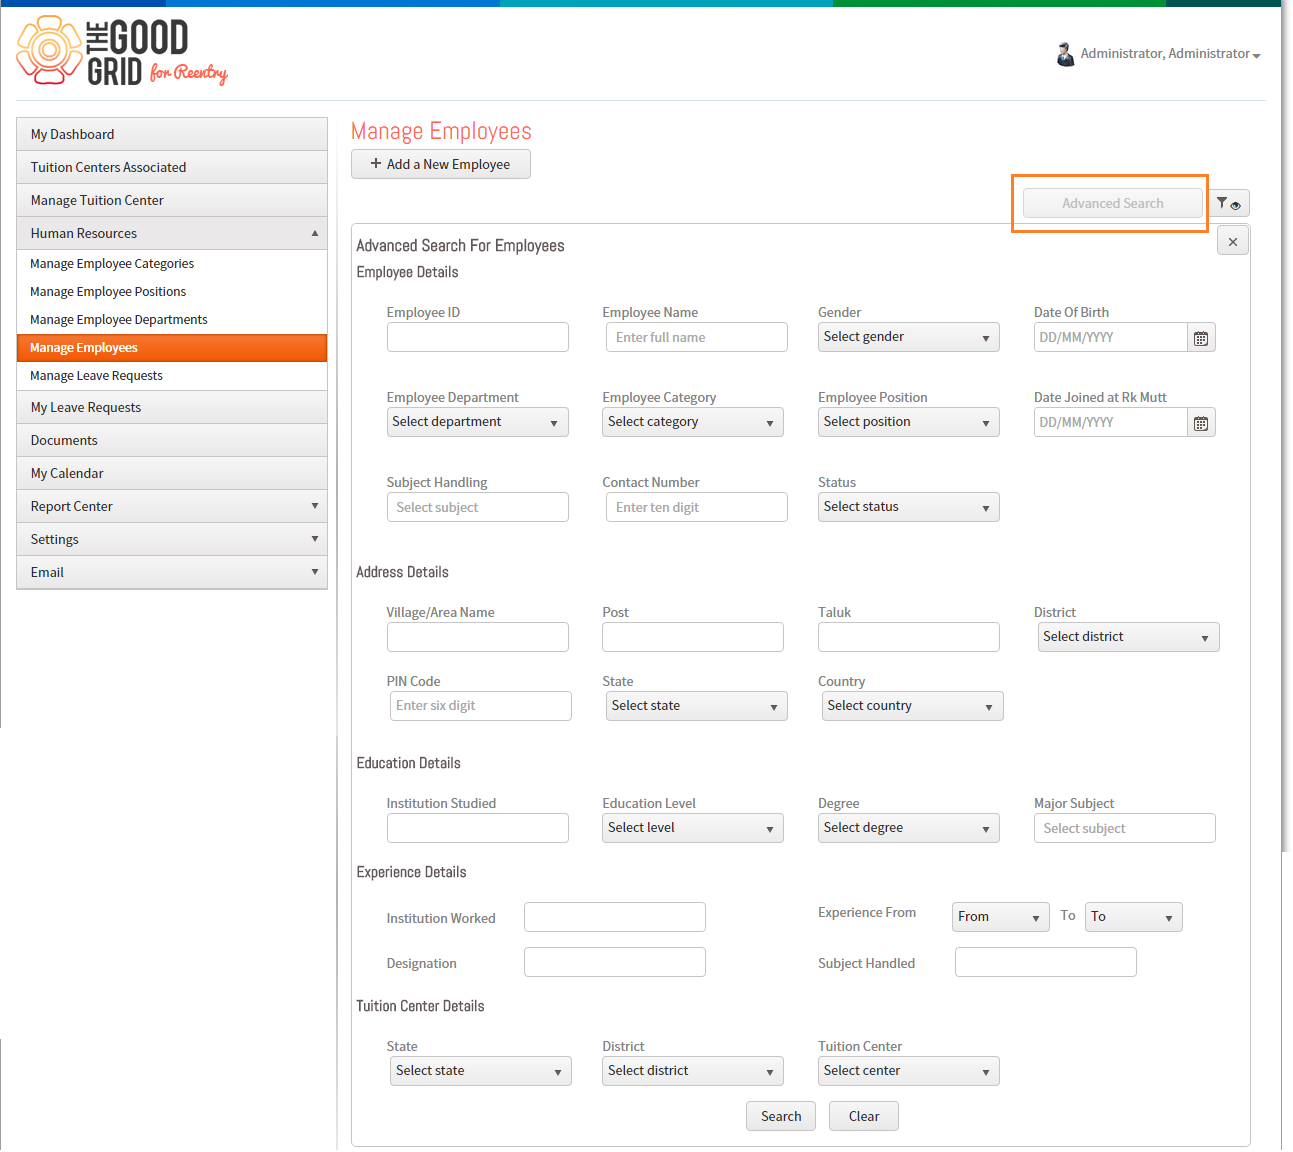This screenshot has height=1152, width=1293.
Task: Click the Date Of Birth field
Action: click(1110, 338)
